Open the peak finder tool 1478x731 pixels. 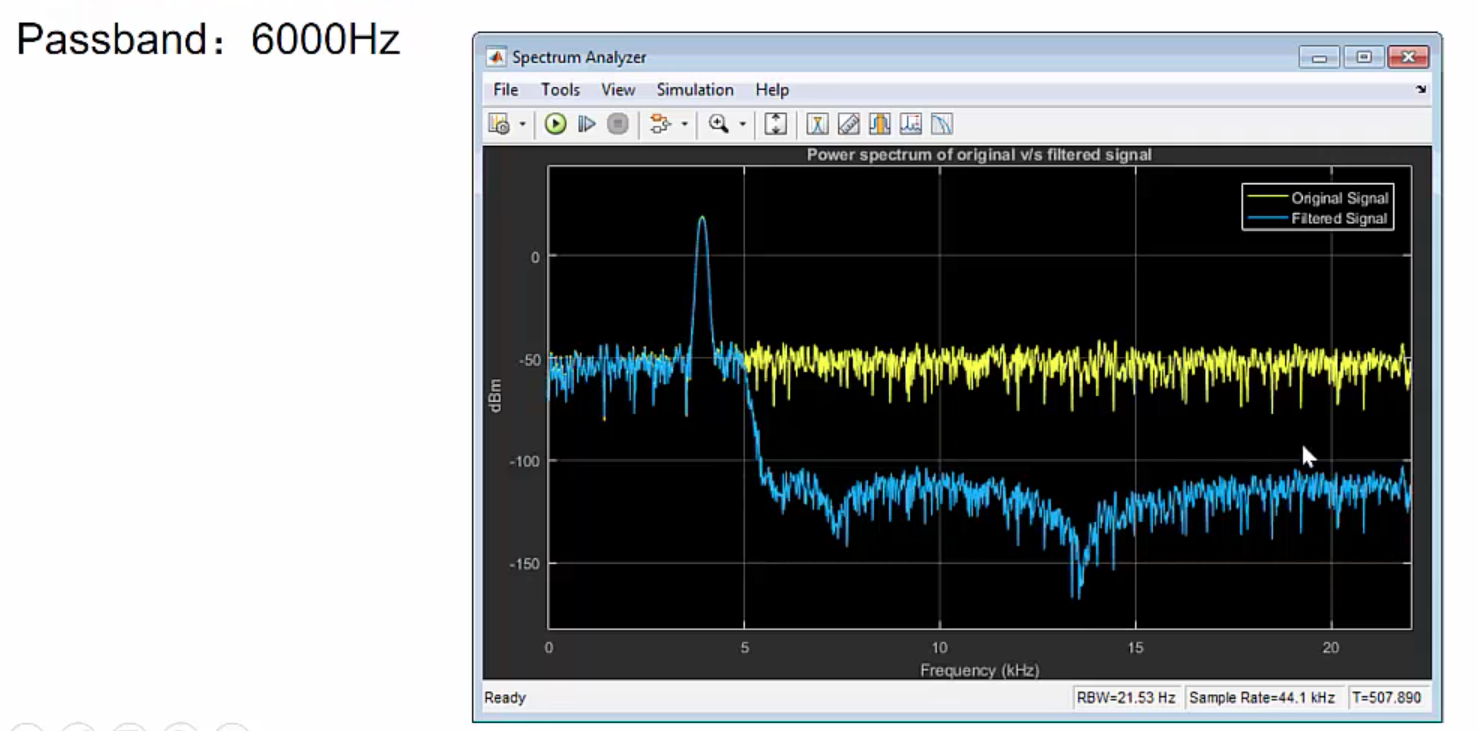pos(880,124)
